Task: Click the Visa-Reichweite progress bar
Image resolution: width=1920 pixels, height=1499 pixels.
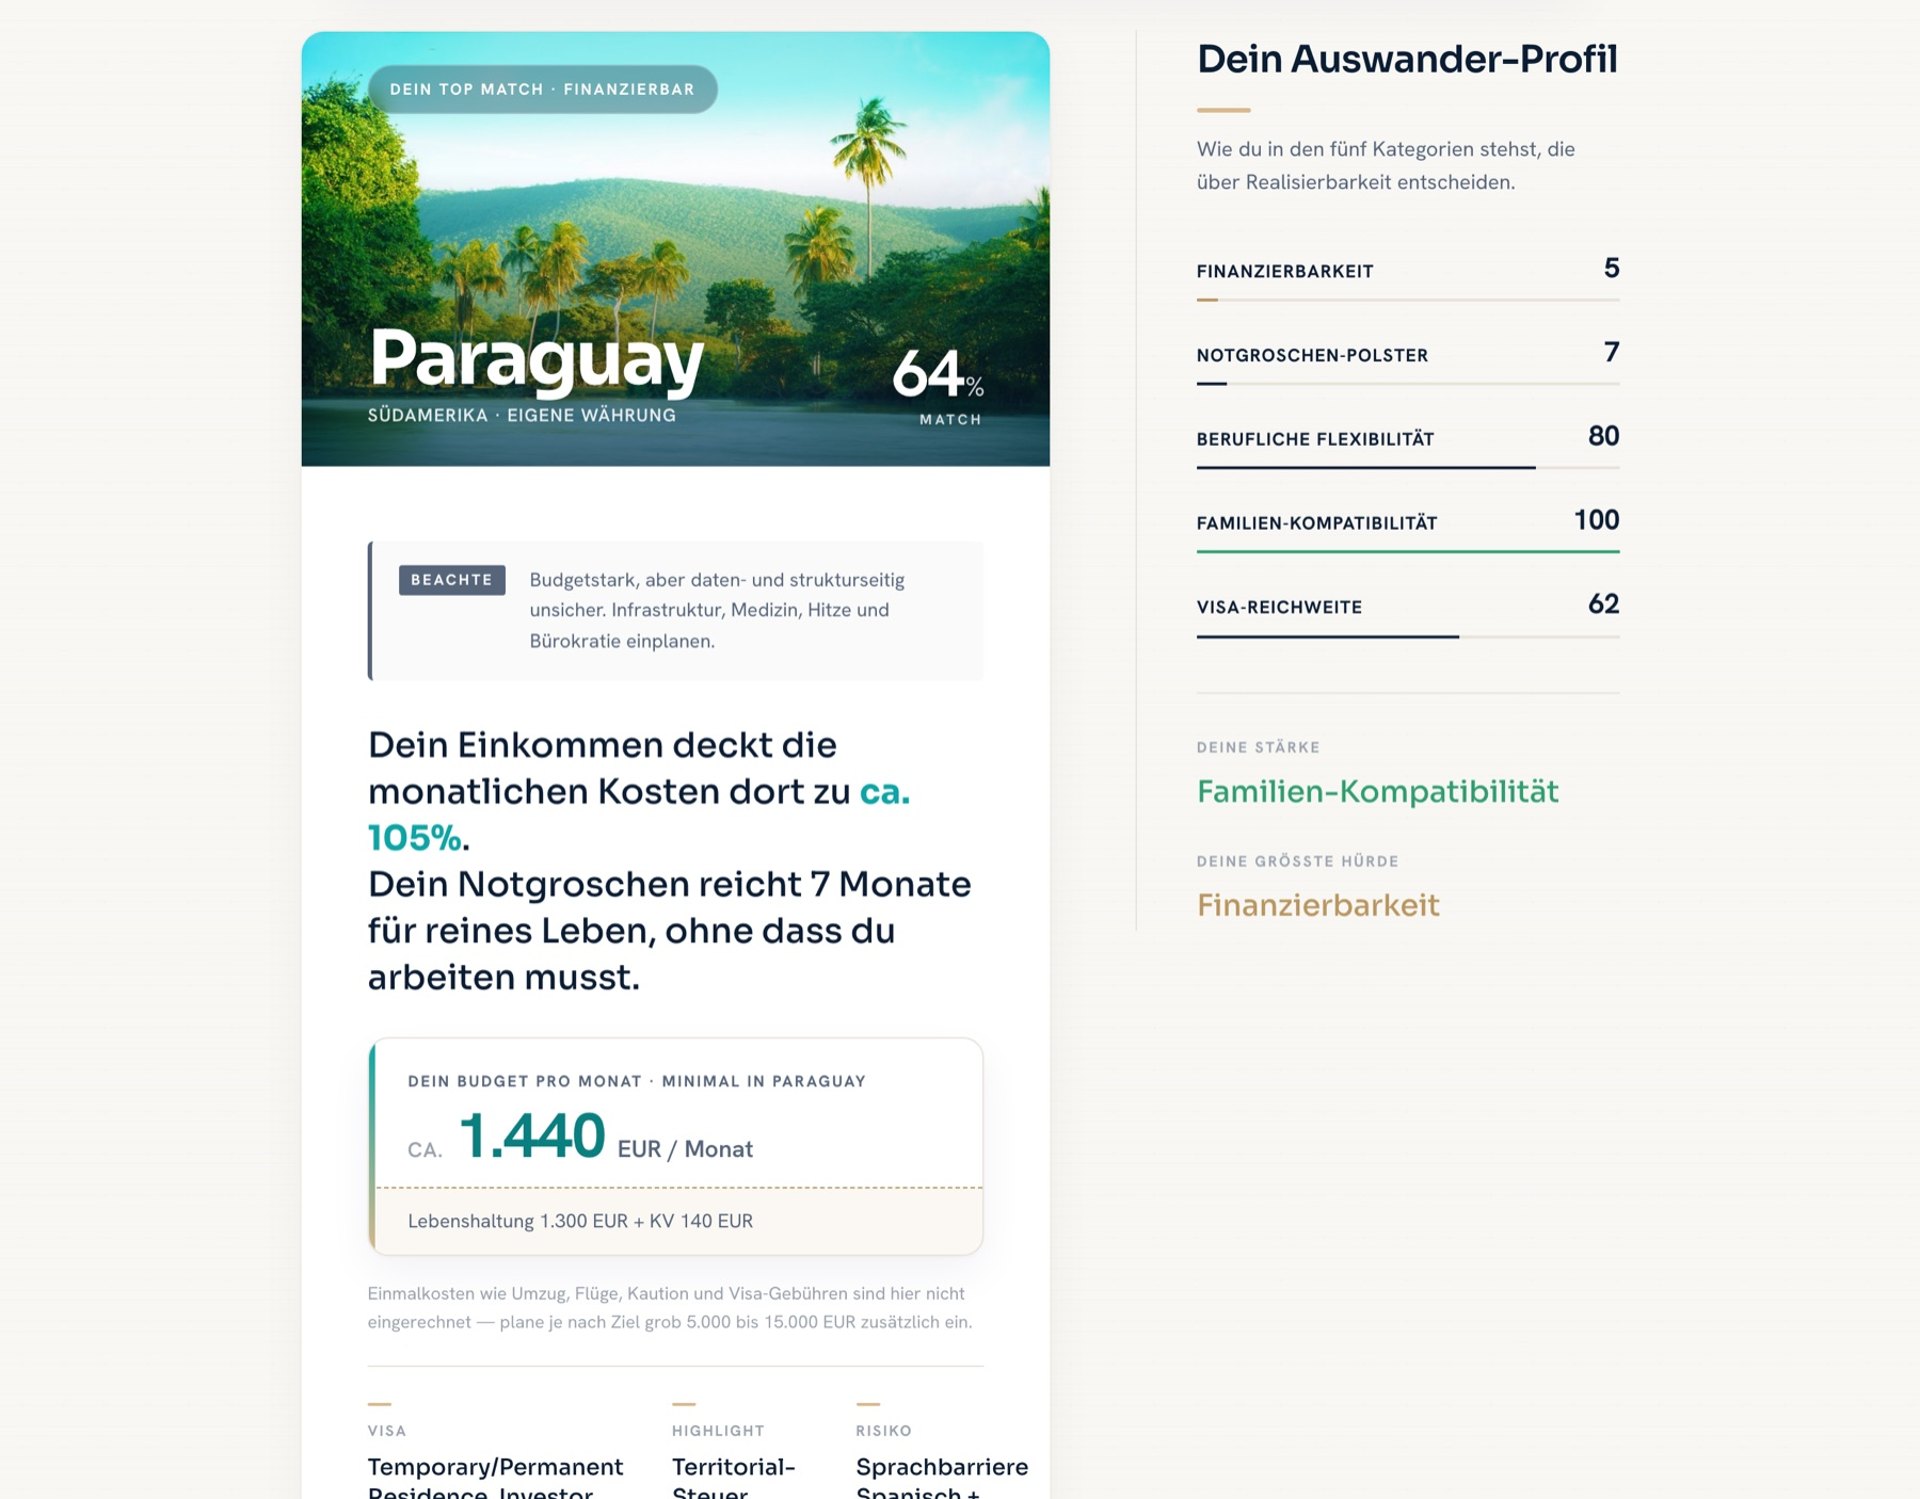Action: [1408, 636]
